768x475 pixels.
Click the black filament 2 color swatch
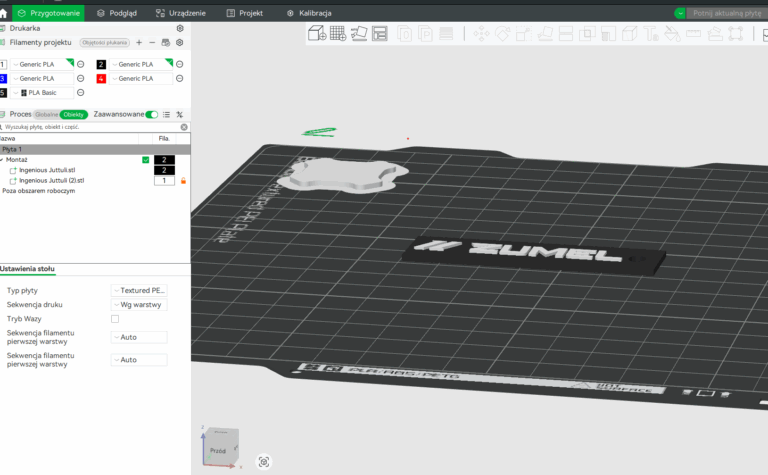101,64
